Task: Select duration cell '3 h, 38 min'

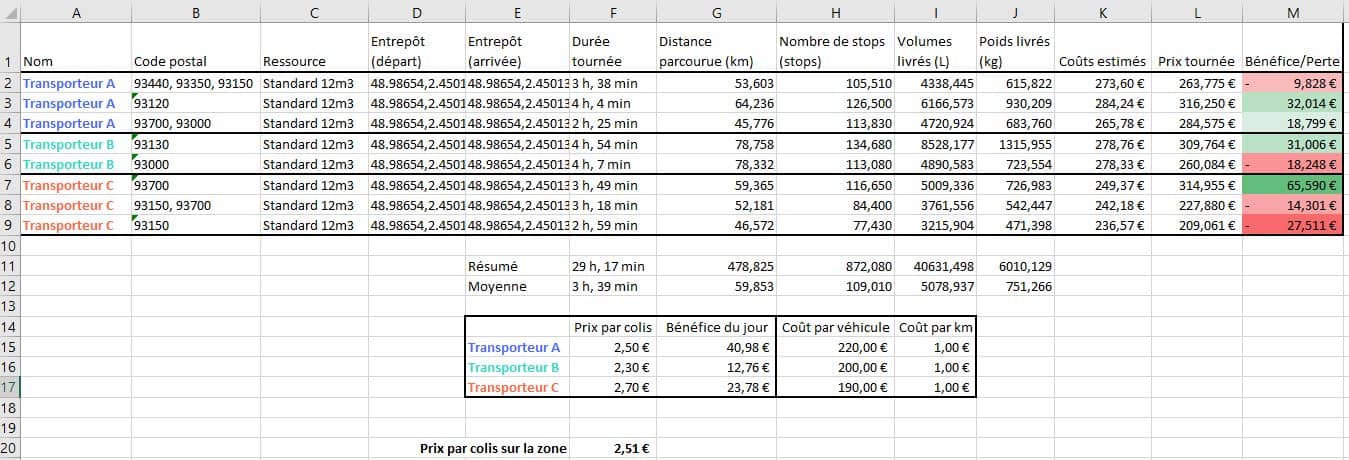Action: click(612, 84)
